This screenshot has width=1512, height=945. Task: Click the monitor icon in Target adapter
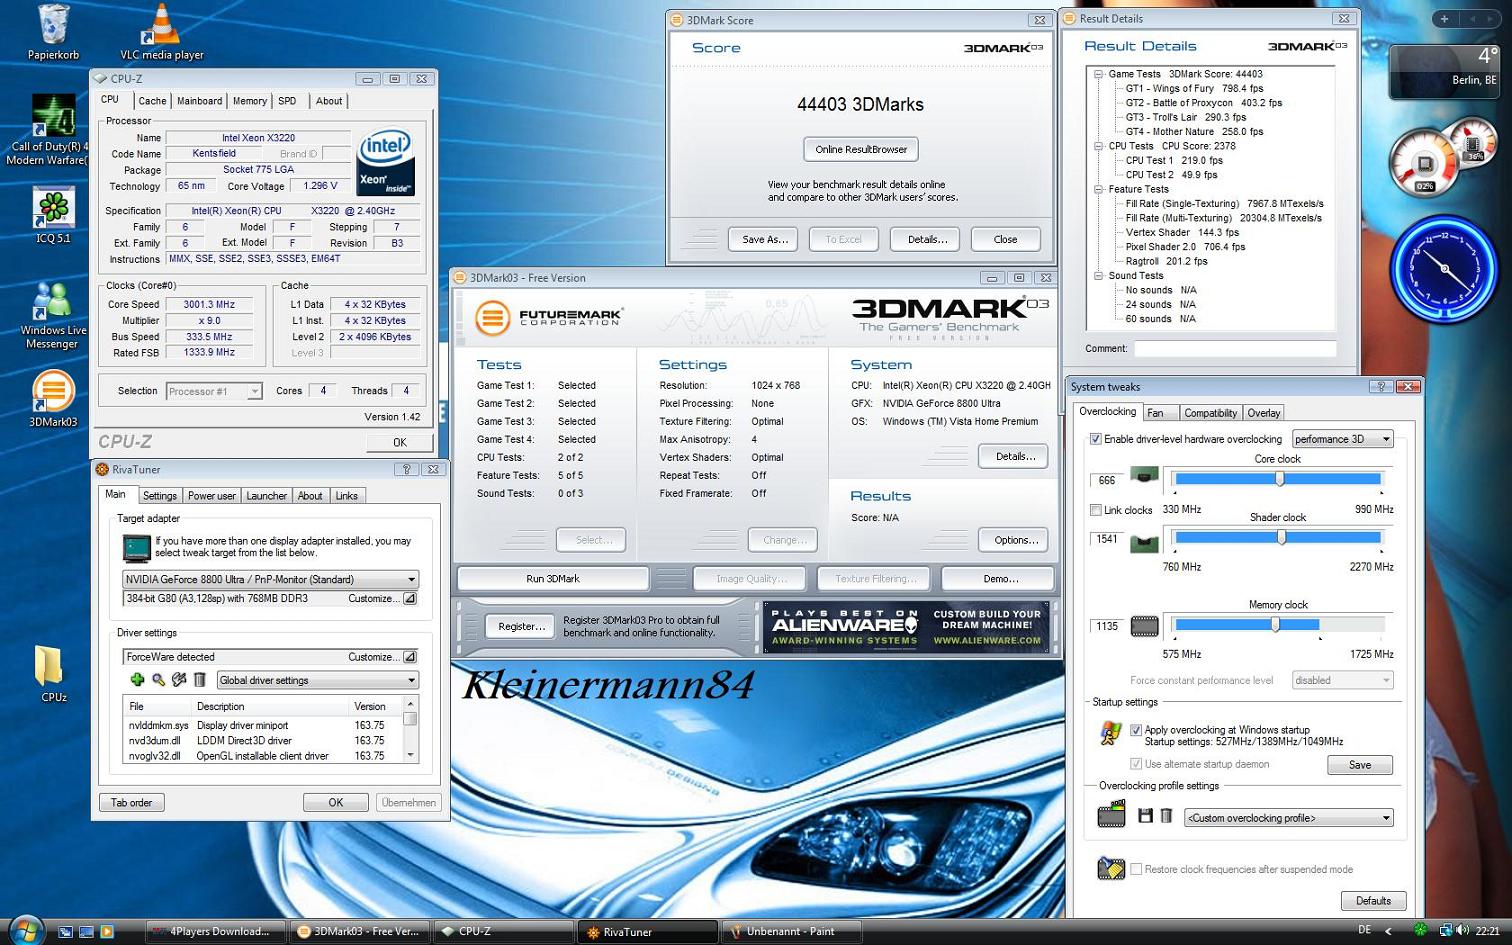click(x=136, y=548)
